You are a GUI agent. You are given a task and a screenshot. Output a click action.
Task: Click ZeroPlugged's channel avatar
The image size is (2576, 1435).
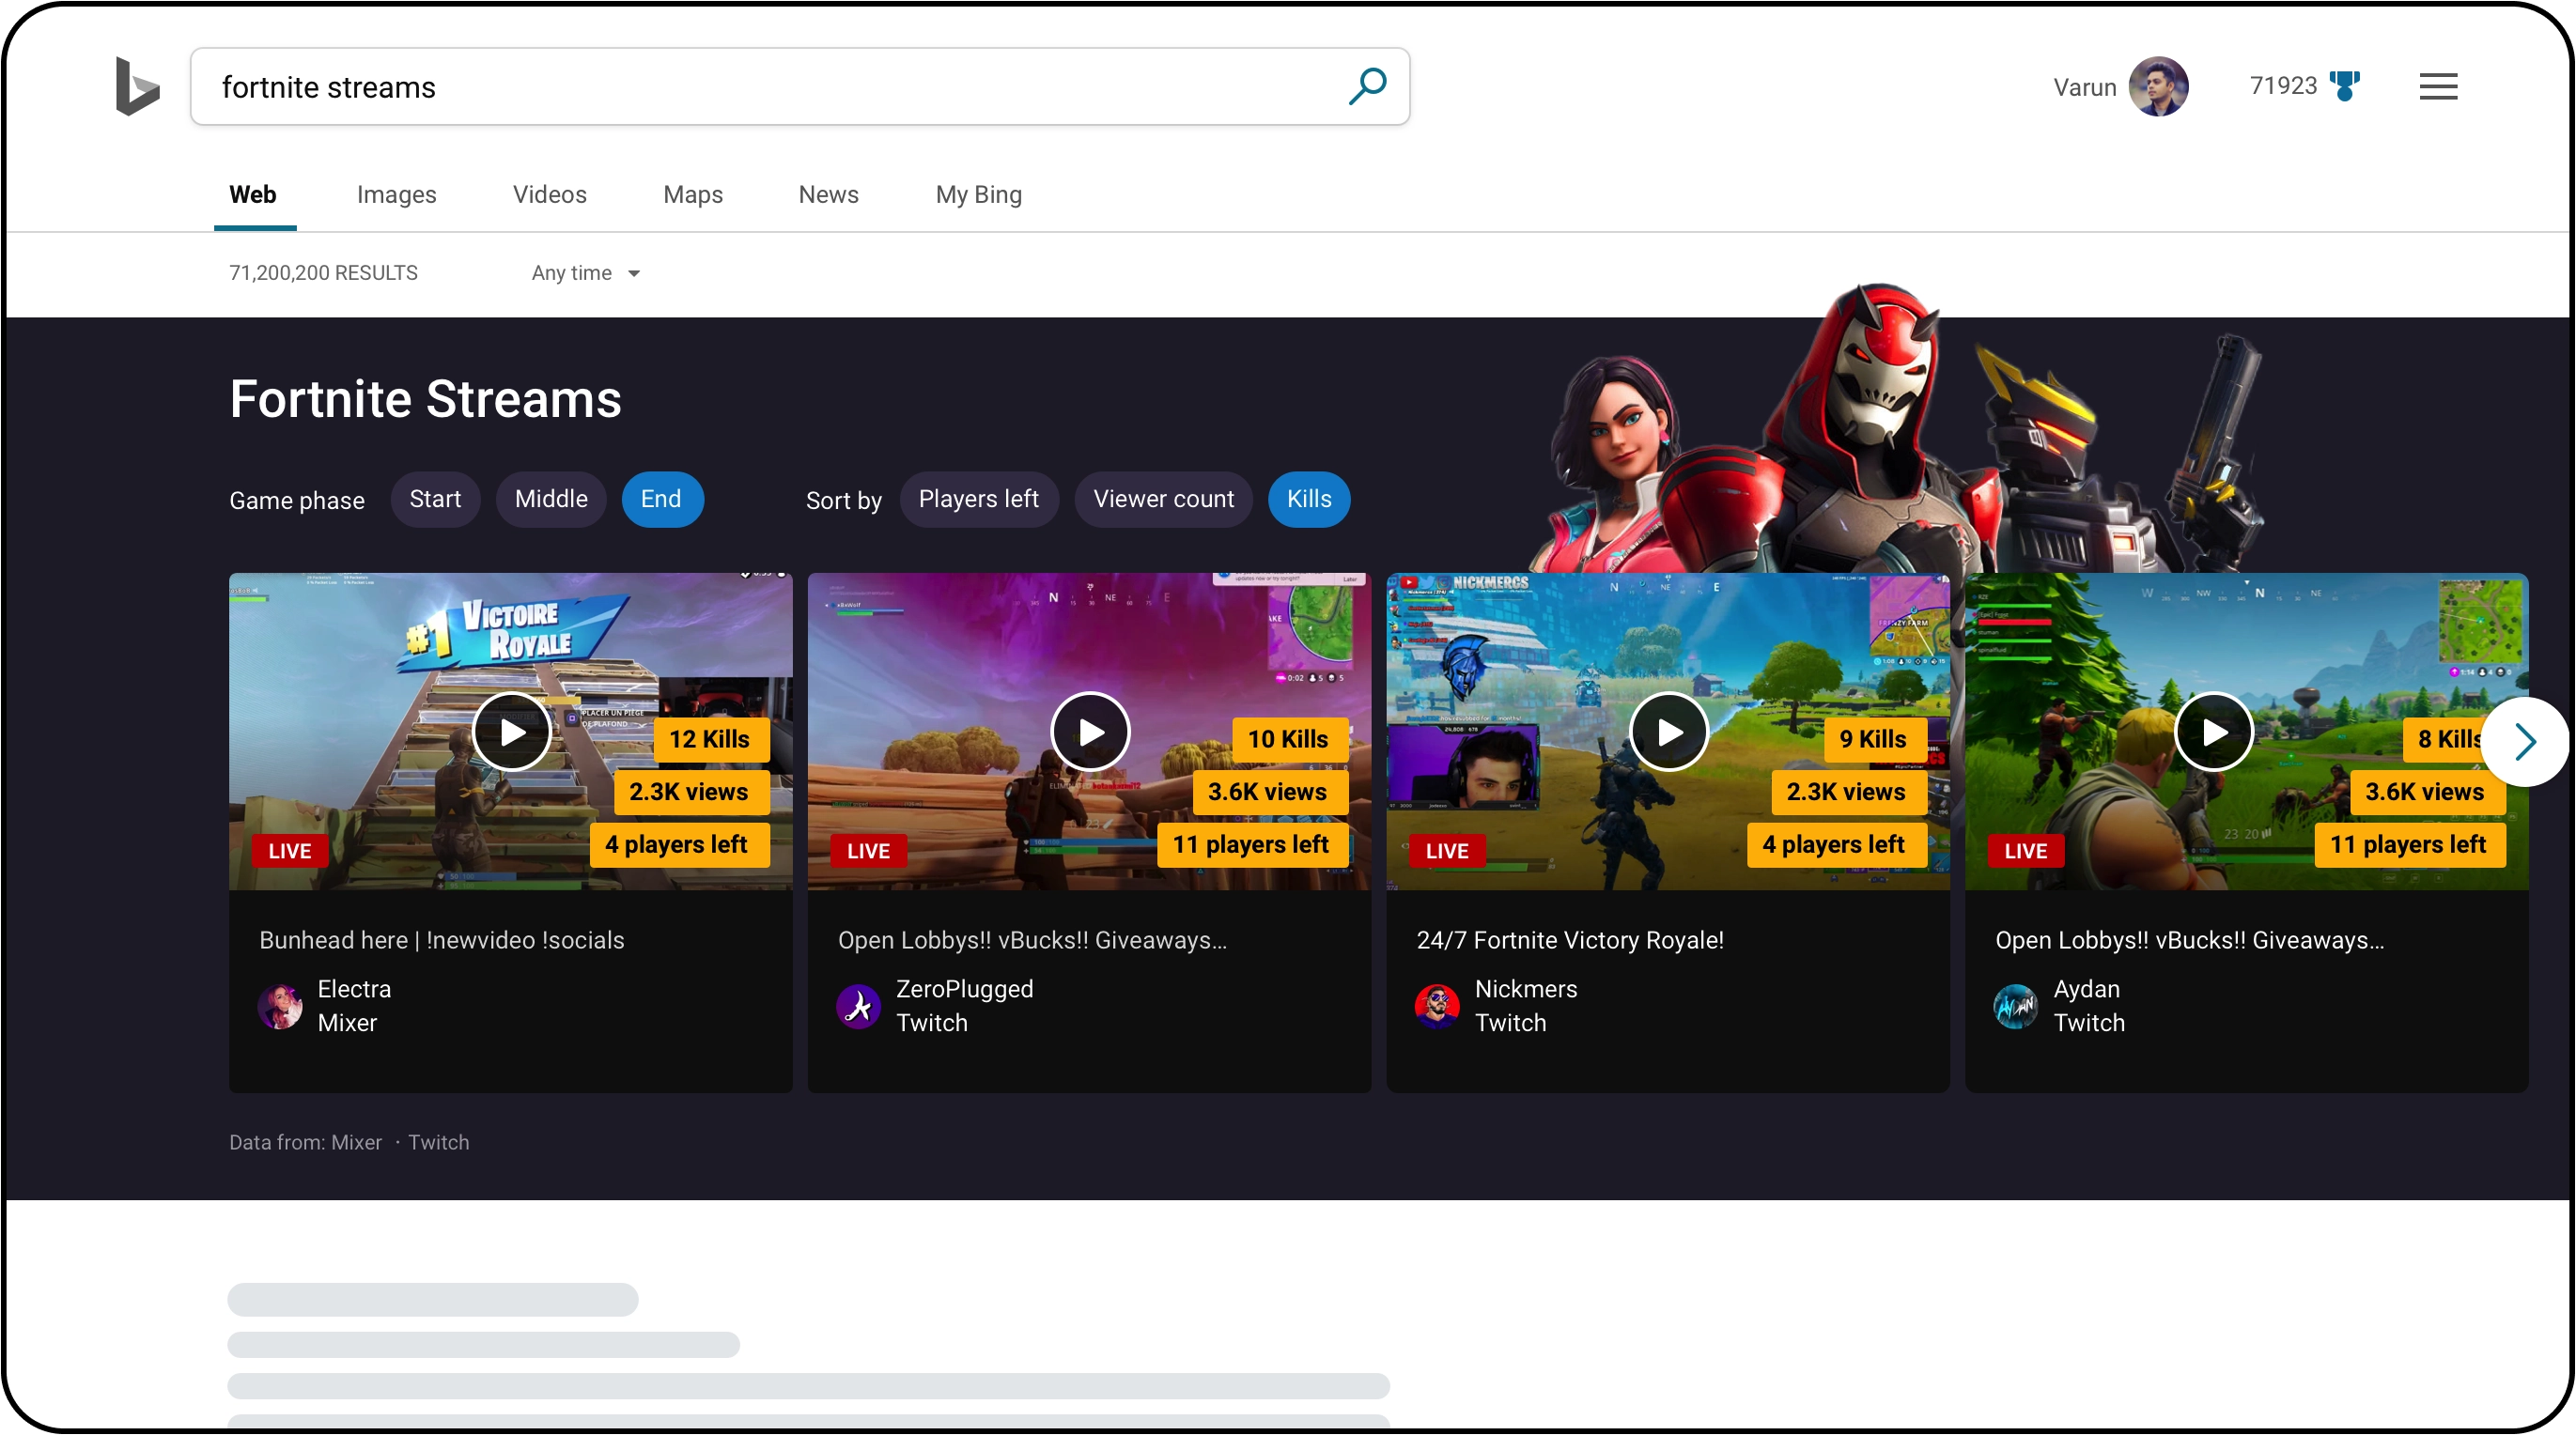[x=858, y=1006]
